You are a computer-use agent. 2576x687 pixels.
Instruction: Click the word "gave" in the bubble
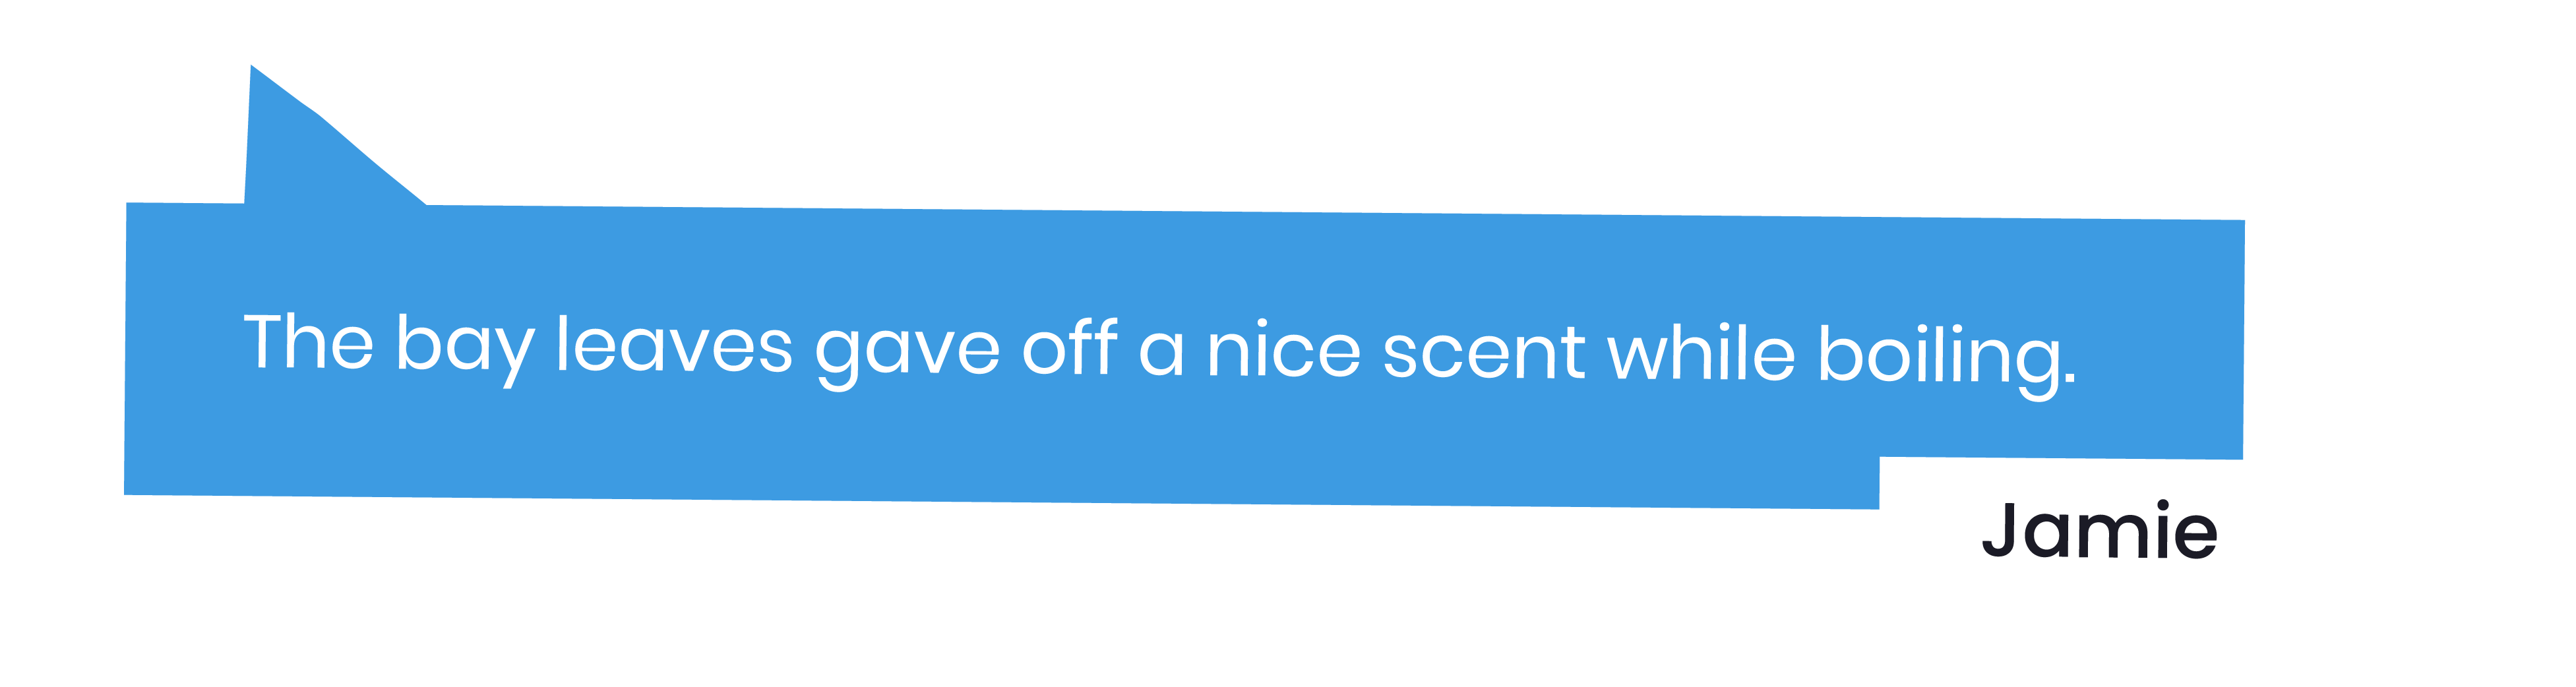click(908, 352)
